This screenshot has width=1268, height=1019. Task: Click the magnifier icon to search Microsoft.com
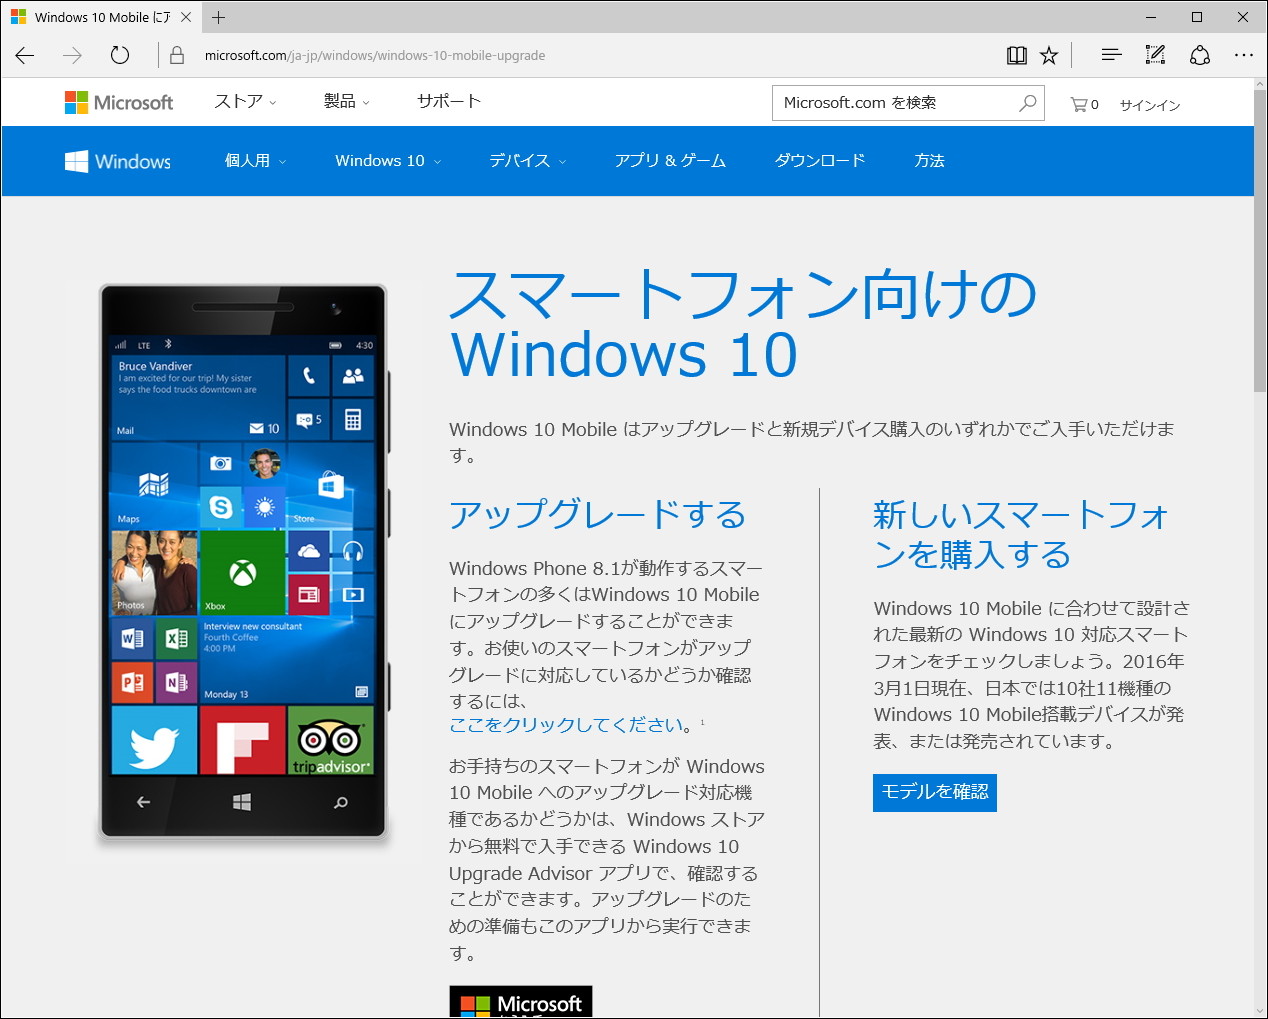(x=1027, y=102)
